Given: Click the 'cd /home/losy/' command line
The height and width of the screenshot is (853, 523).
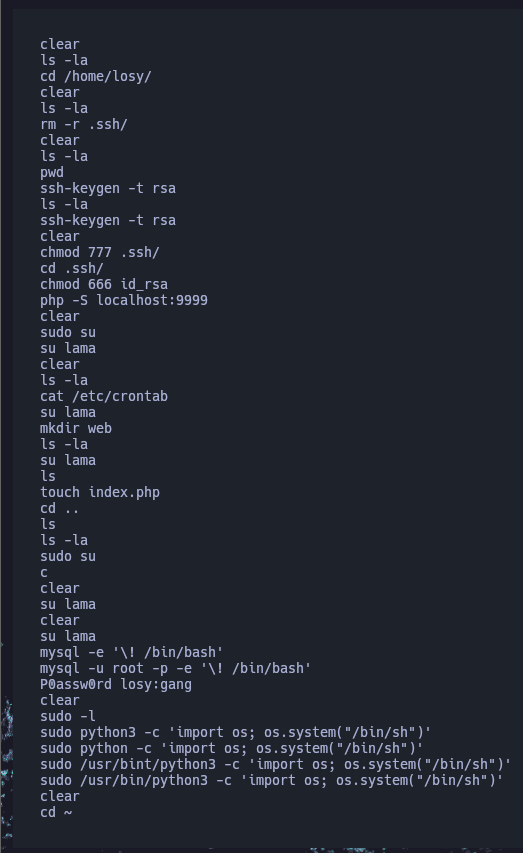Looking at the screenshot, I should pyautogui.click(x=96, y=76).
